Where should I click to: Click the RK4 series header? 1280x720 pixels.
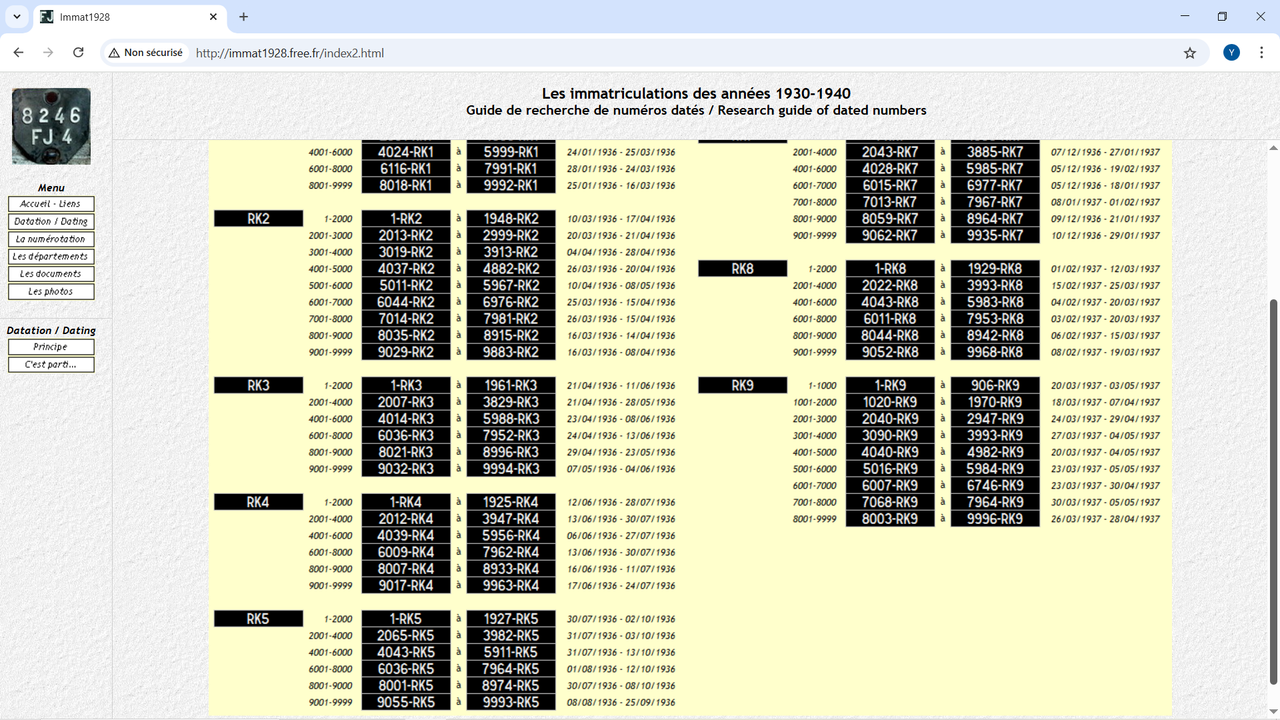[258, 502]
